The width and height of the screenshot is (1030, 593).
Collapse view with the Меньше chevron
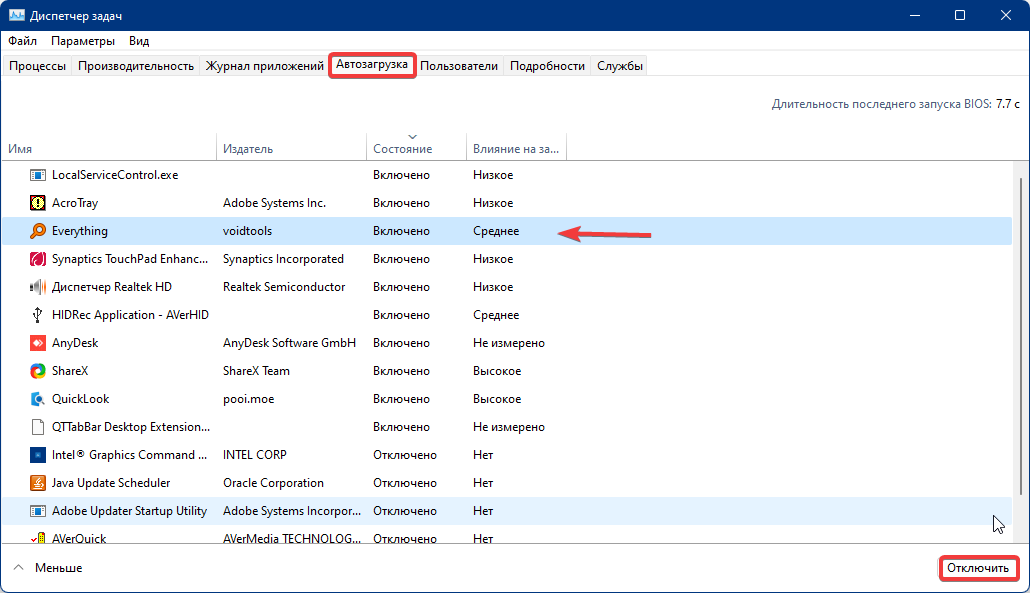click(x=18, y=567)
